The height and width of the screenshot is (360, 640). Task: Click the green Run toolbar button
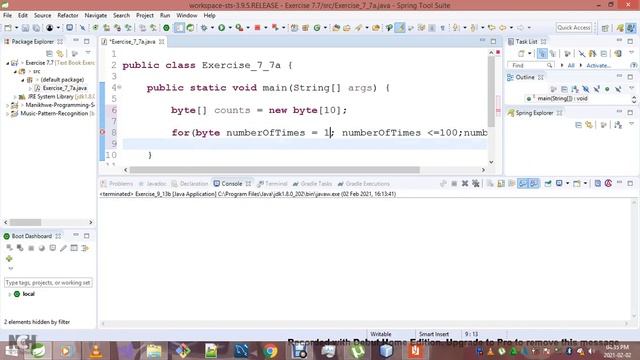(221, 28)
